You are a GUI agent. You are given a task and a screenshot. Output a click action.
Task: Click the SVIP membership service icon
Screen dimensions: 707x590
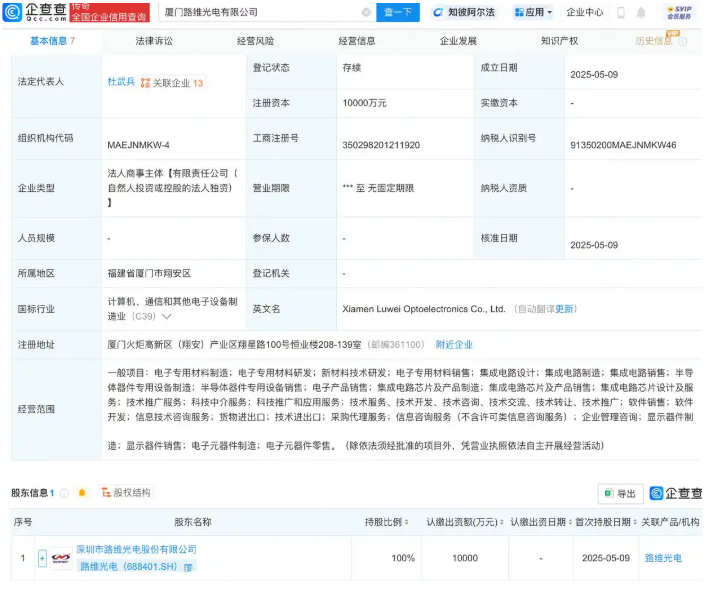[679, 12]
